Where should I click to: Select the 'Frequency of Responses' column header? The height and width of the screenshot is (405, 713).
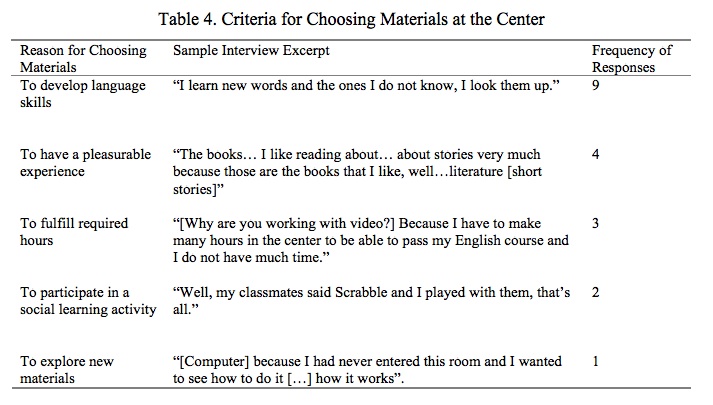pos(632,58)
